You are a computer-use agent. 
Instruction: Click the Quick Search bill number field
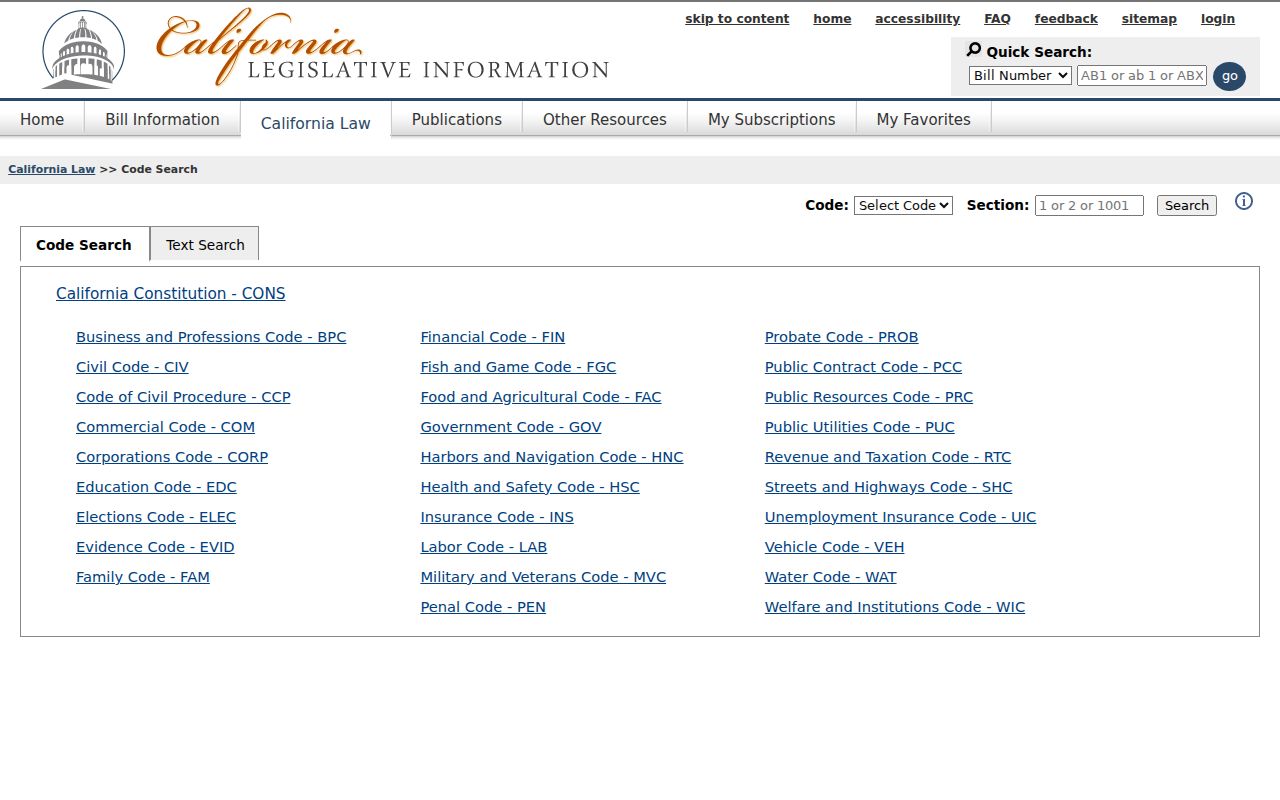(x=1142, y=75)
